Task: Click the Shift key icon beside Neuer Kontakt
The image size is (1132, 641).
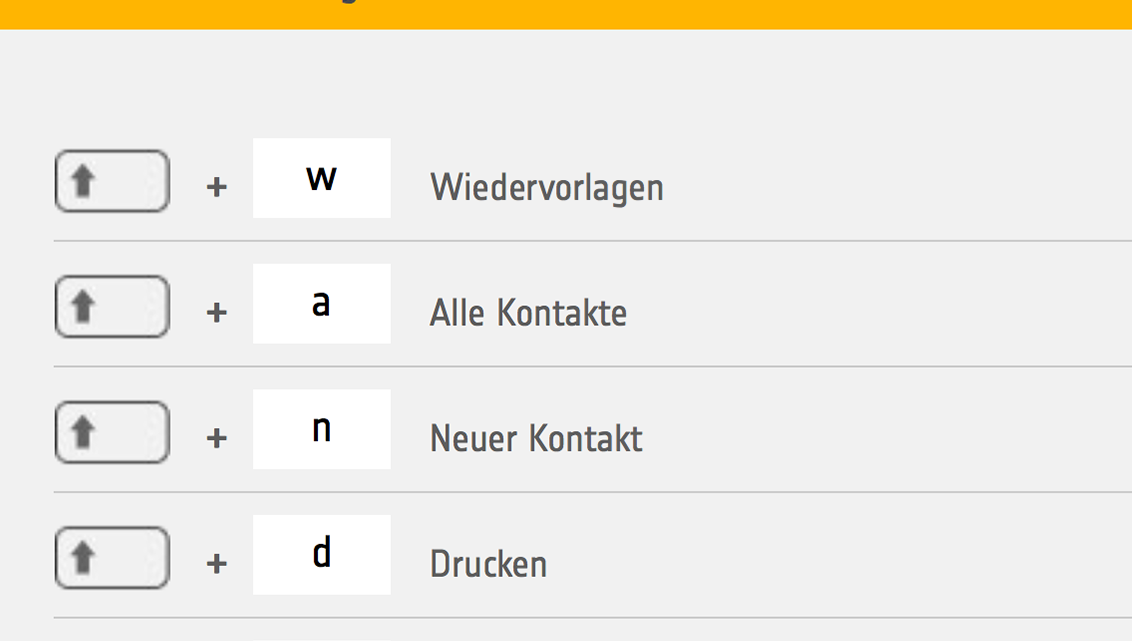Action: coord(112,432)
